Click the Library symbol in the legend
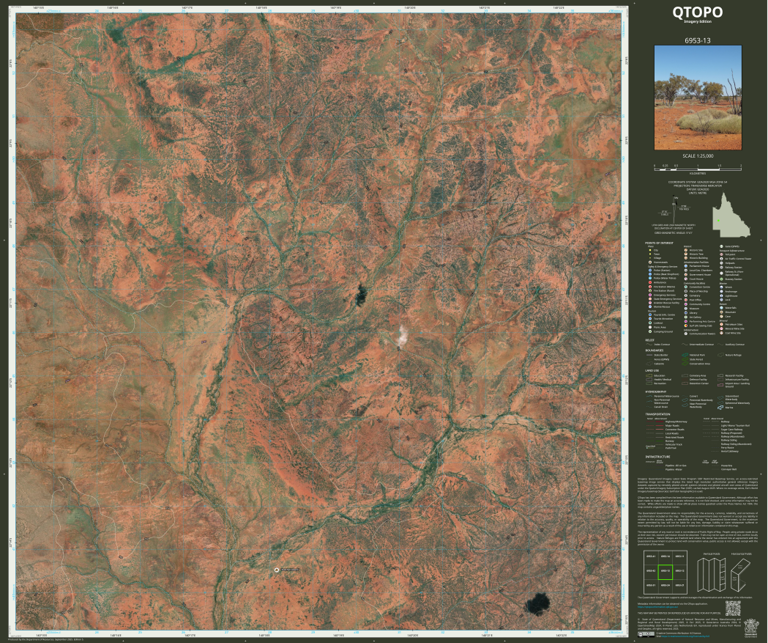The height and width of the screenshot is (643, 768). click(x=686, y=313)
